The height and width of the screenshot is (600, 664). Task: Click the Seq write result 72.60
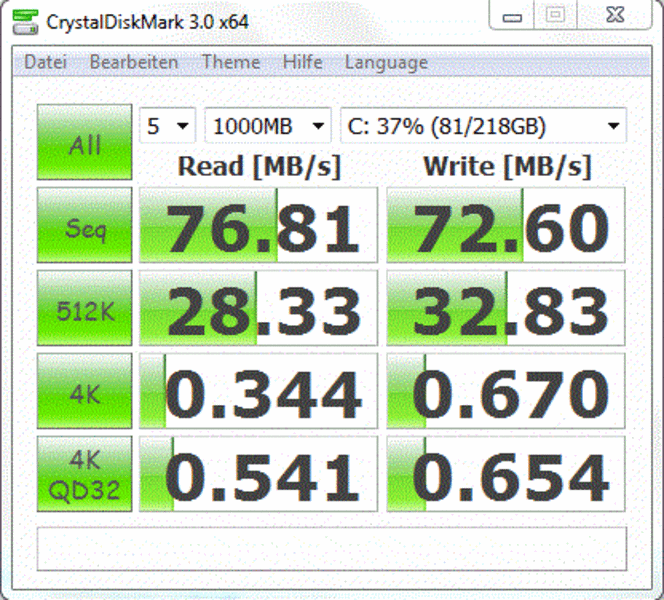coord(506,225)
